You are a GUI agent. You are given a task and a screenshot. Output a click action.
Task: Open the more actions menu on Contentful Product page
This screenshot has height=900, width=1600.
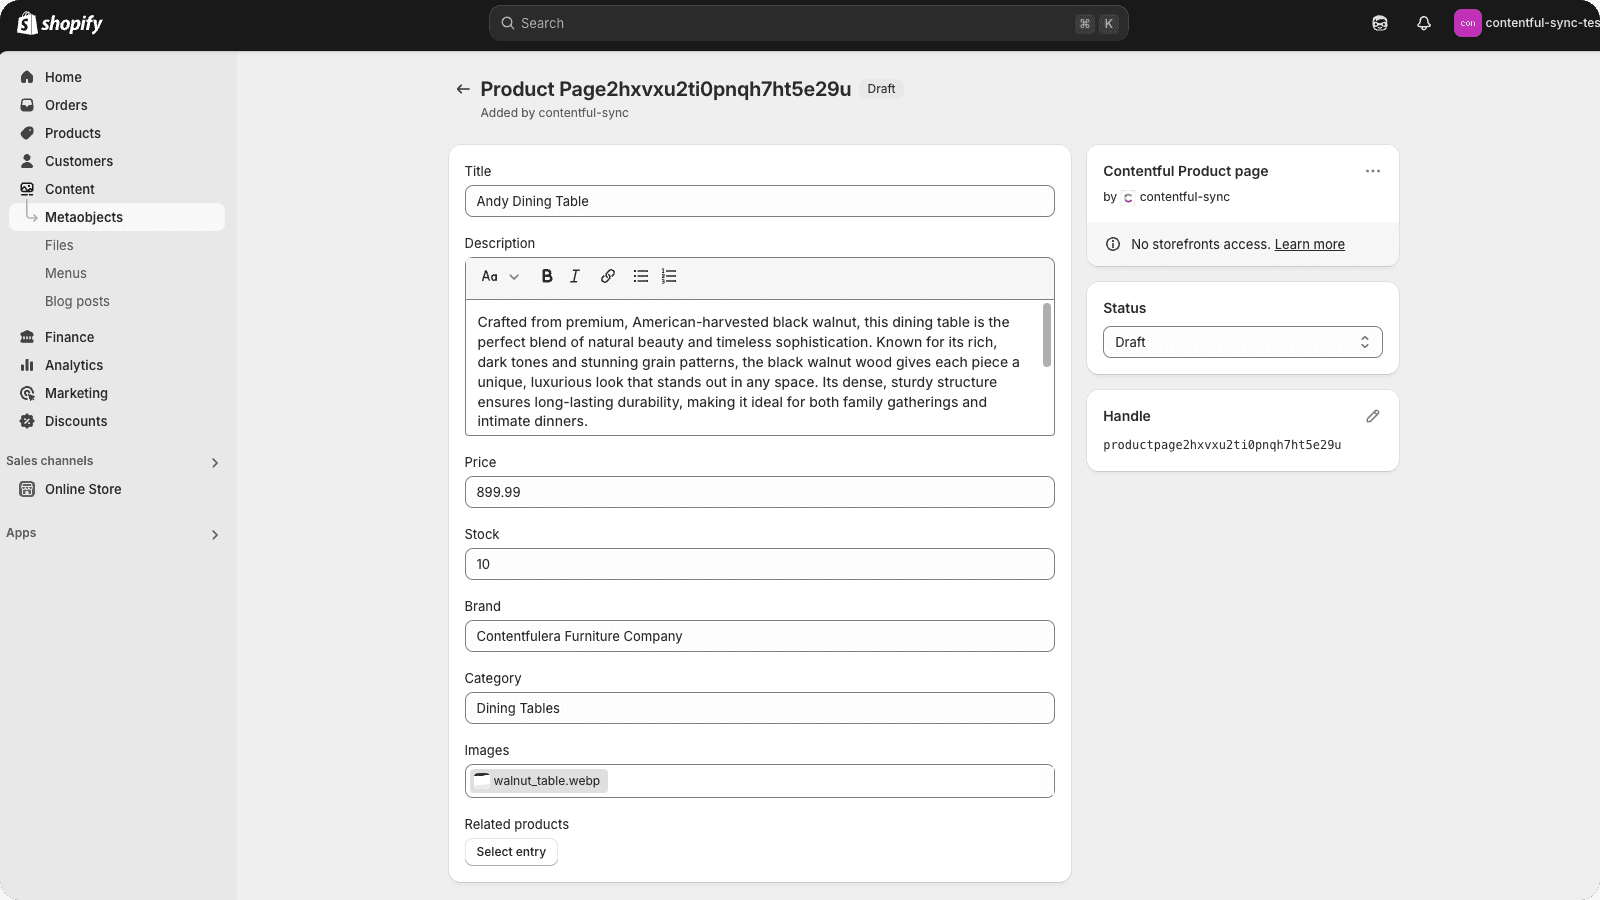pyautogui.click(x=1374, y=171)
